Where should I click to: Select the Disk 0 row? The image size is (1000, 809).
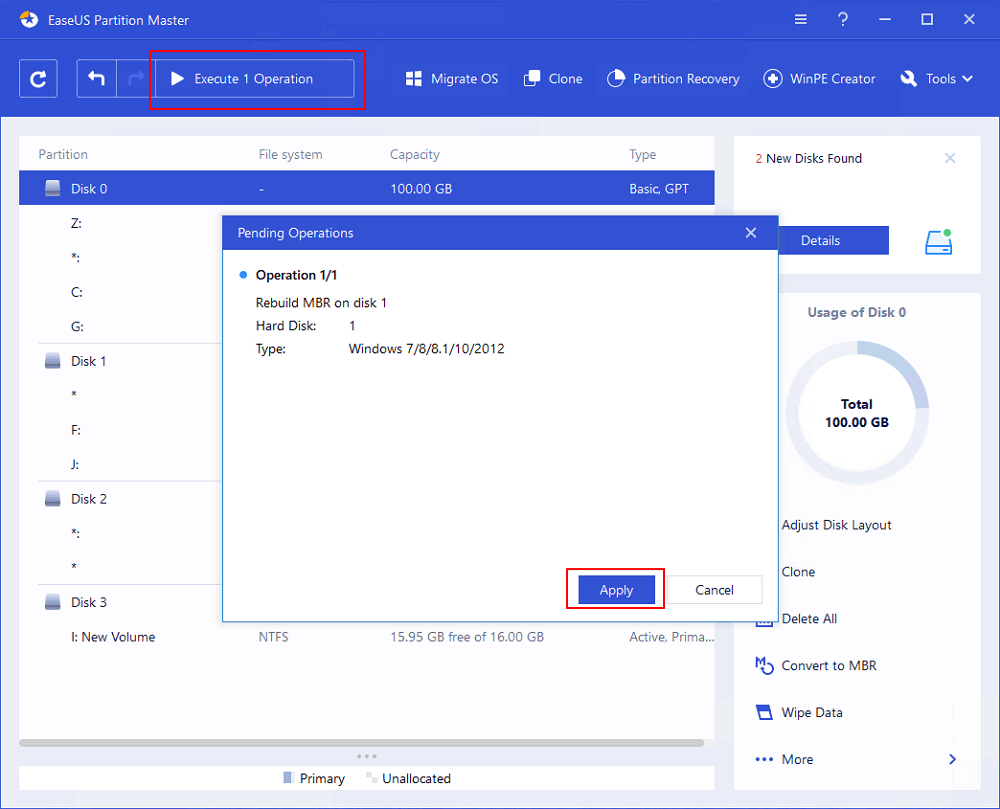coord(367,189)
